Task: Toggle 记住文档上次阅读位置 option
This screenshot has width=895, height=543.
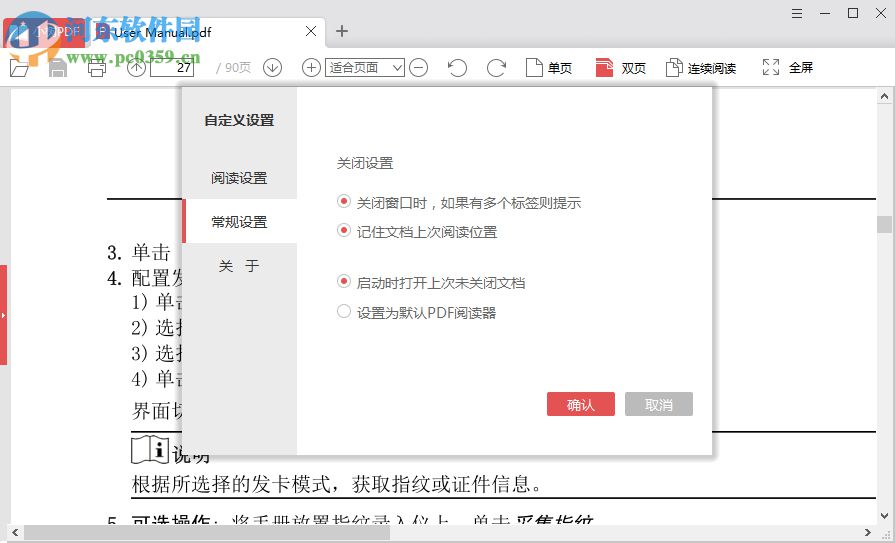Action: pos(344,231)
